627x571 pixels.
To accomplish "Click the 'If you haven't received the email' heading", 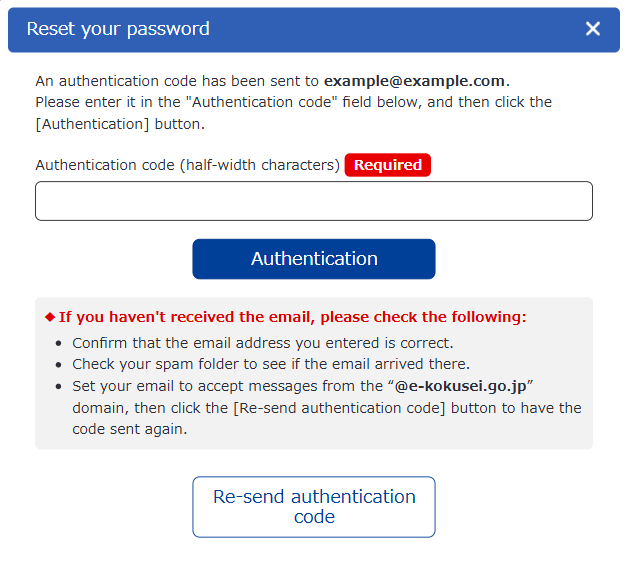I will pos(292,317).
